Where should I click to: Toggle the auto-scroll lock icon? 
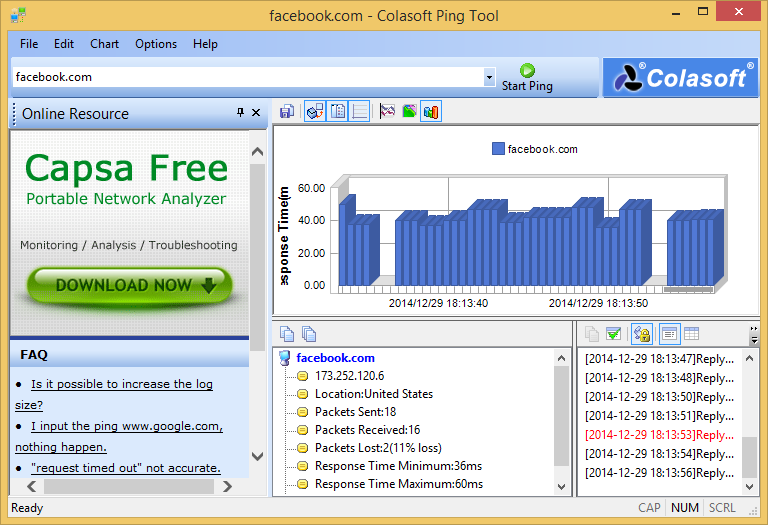642,334
